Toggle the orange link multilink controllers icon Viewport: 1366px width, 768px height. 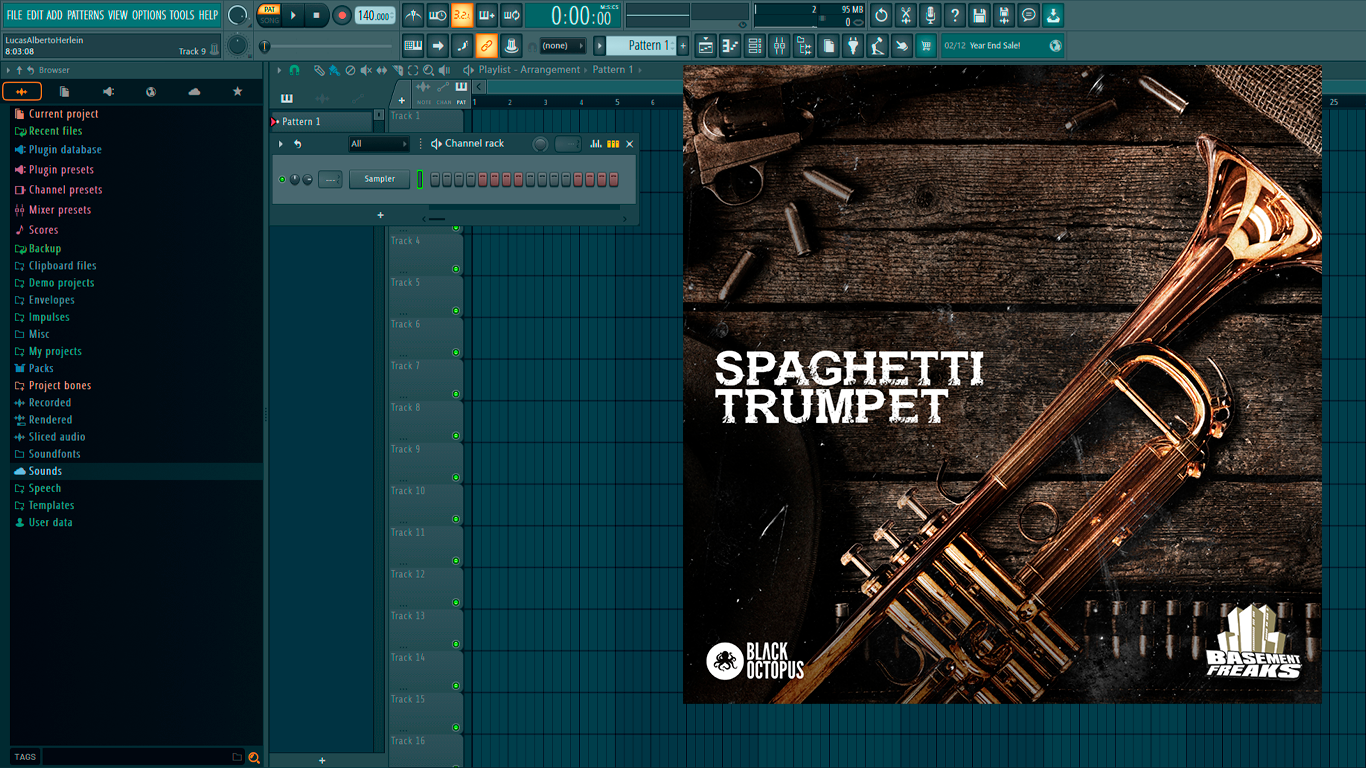[x=486, y=45]
